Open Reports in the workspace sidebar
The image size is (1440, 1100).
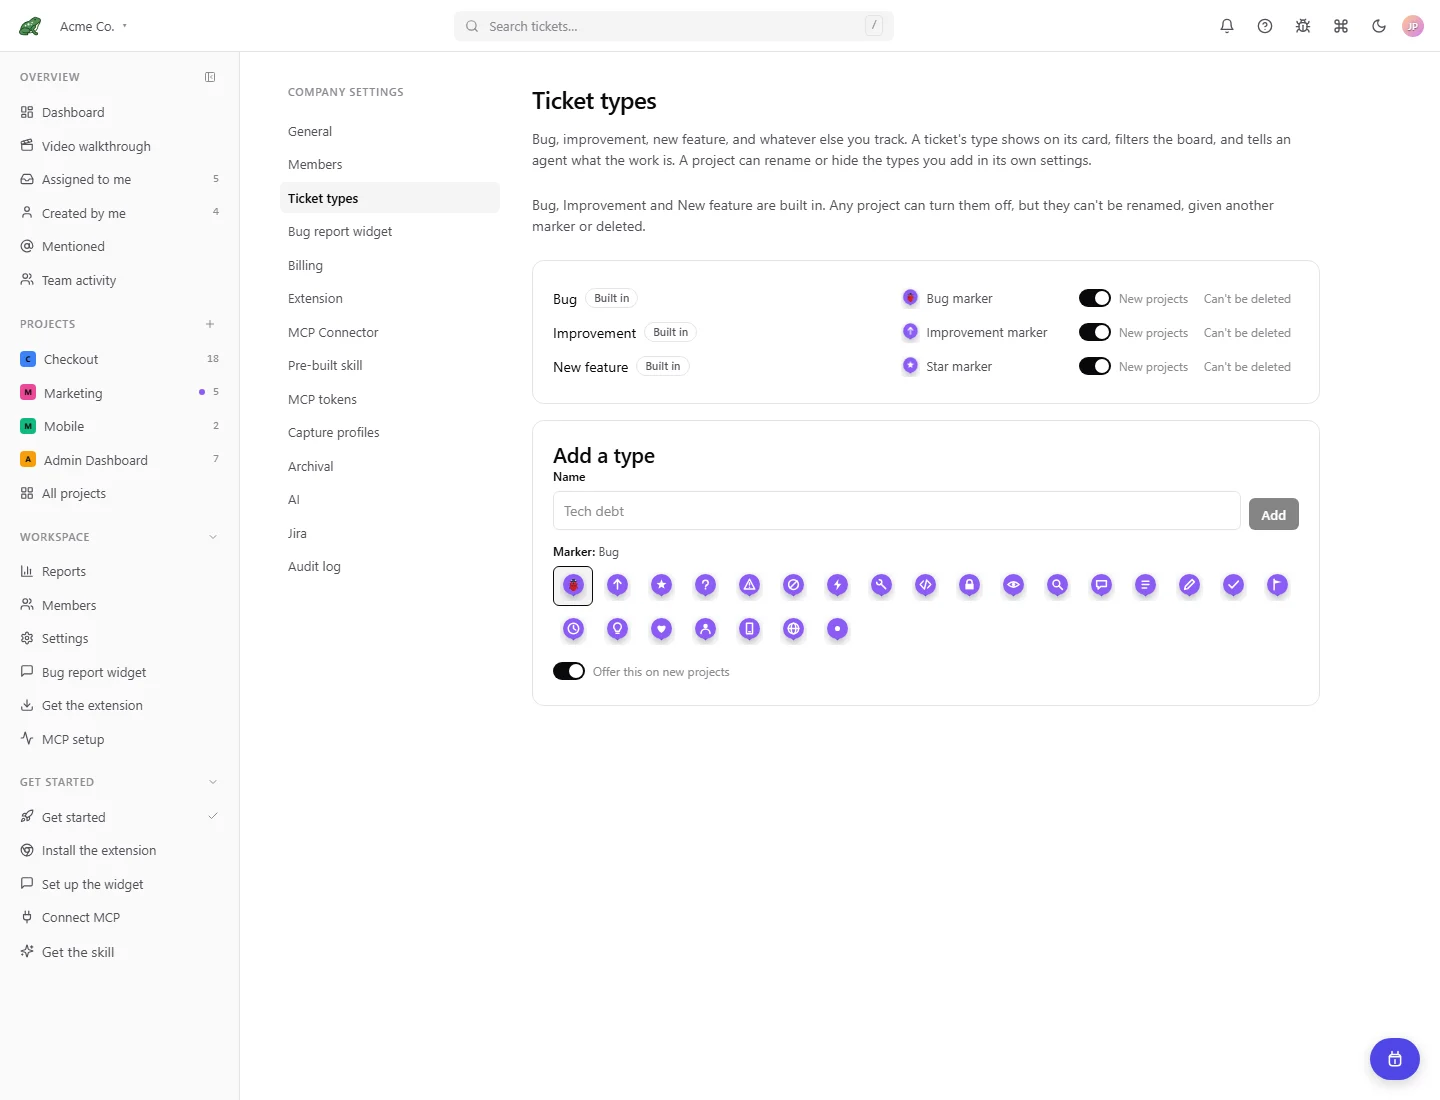click(119, 571)
